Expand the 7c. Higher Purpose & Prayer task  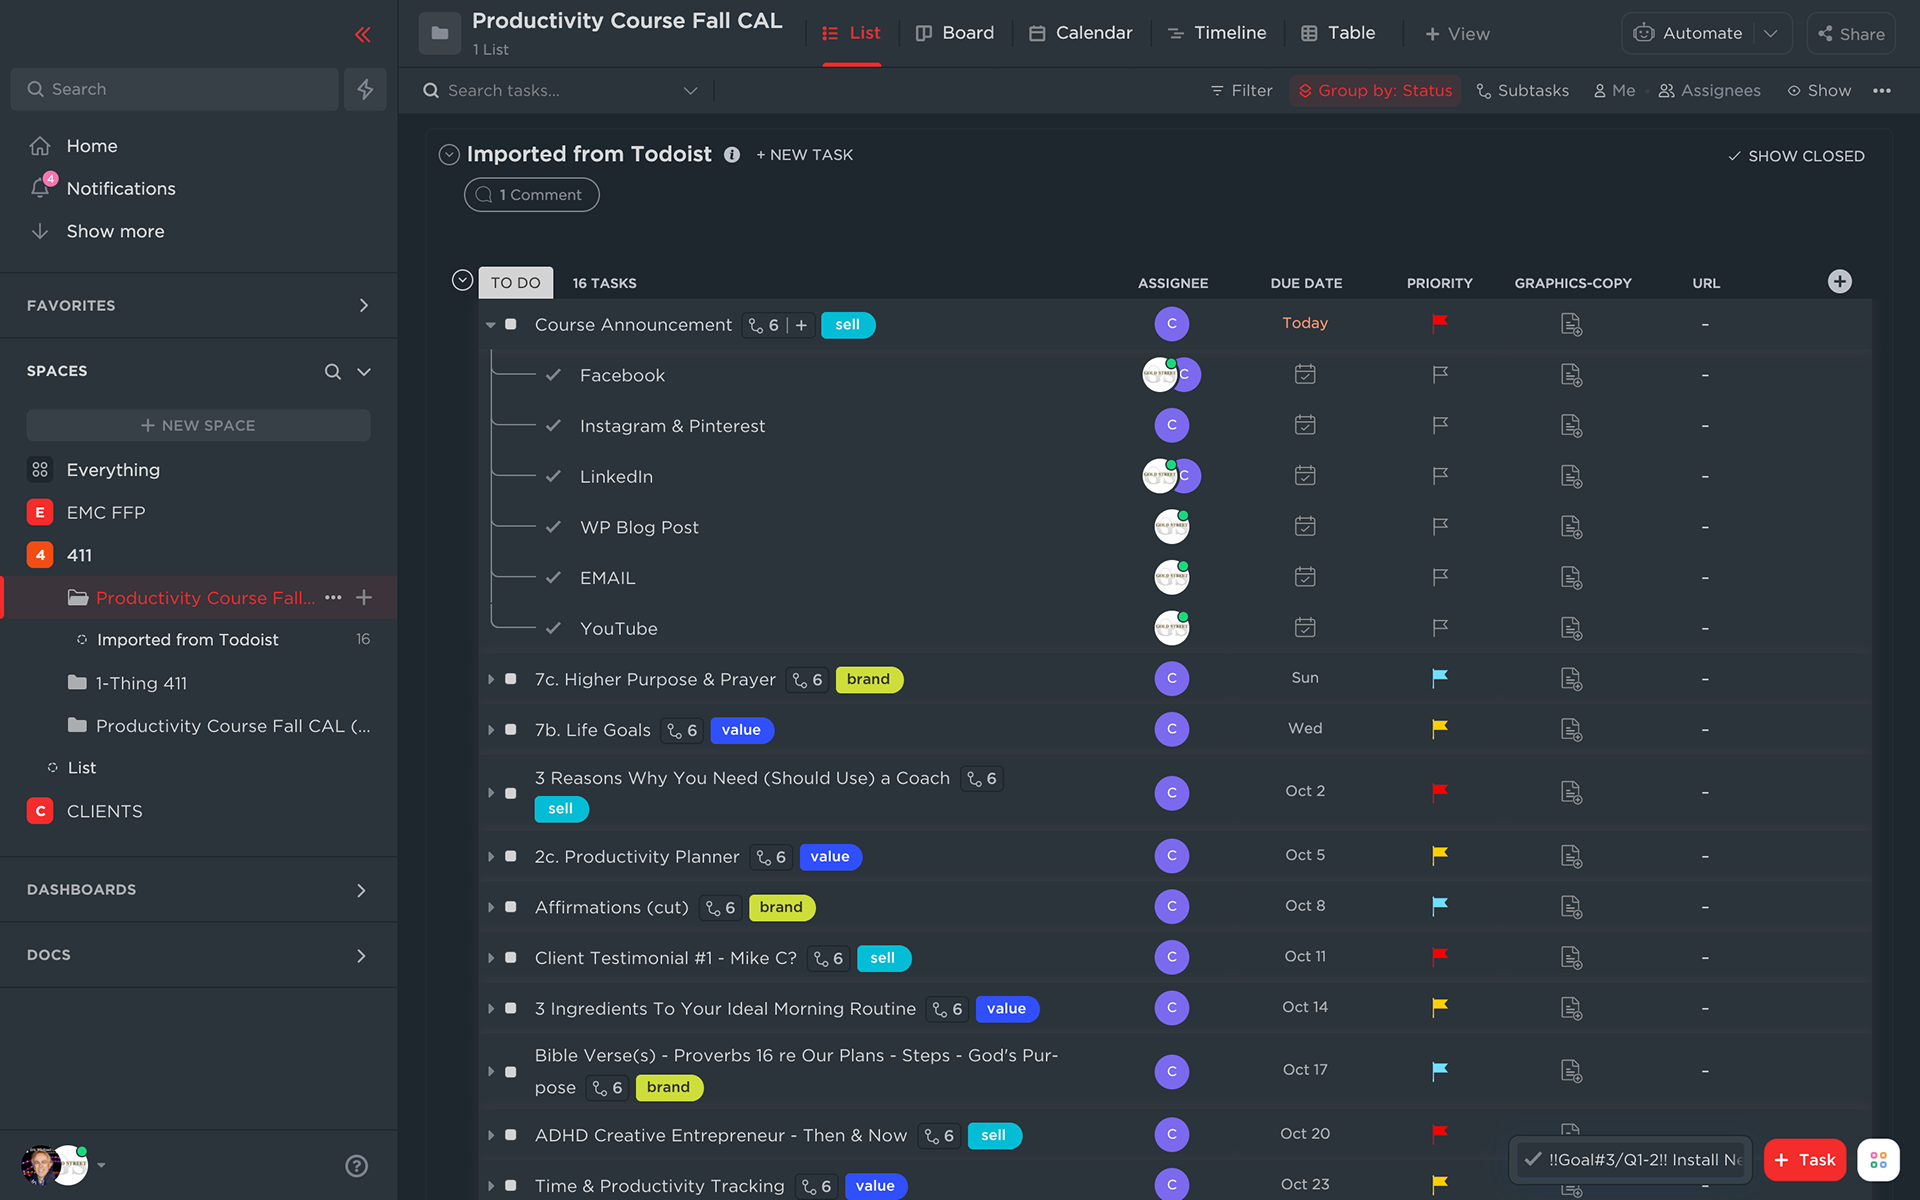point(491,680)
